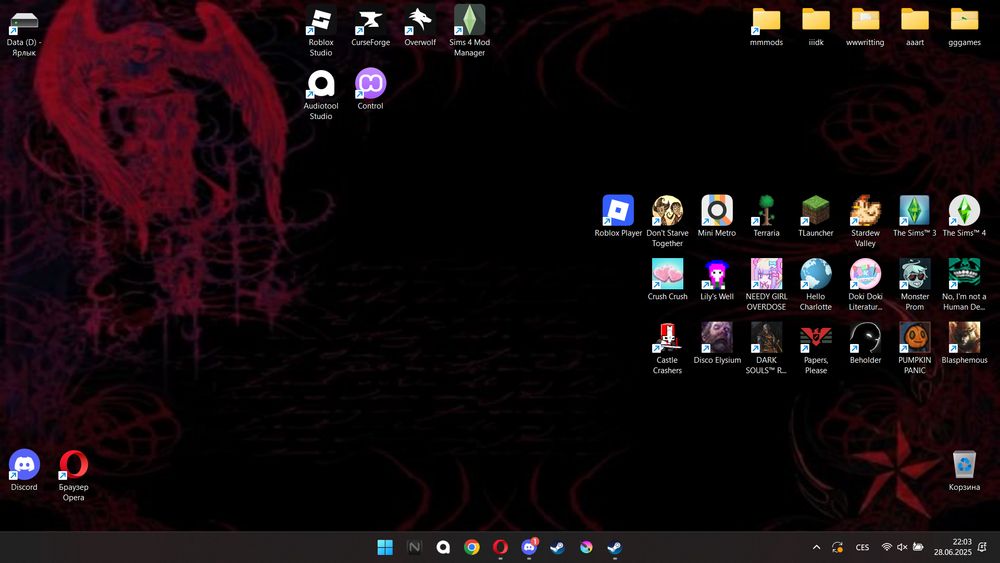Select the Roblox Player desktop icon

(618, 217)
